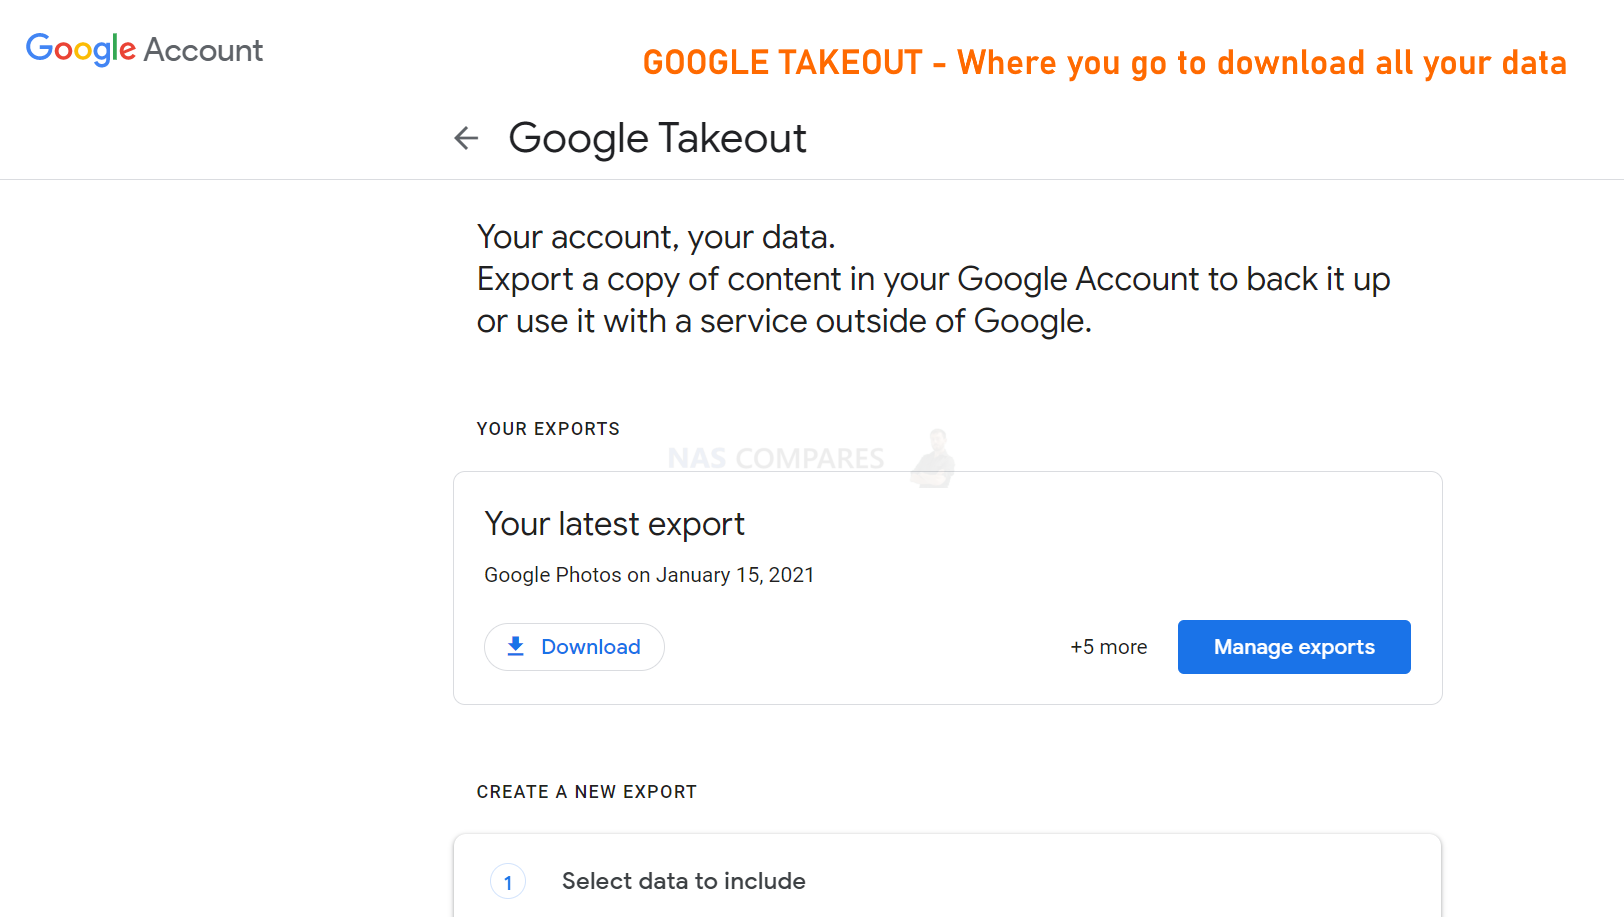Click the Your latest export heading

pos(614,524)
